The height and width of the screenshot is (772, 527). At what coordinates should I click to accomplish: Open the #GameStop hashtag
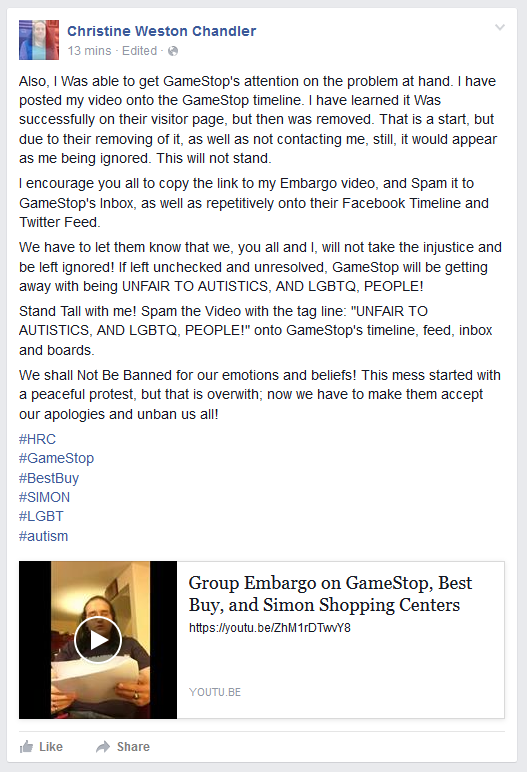click(57, 458)
